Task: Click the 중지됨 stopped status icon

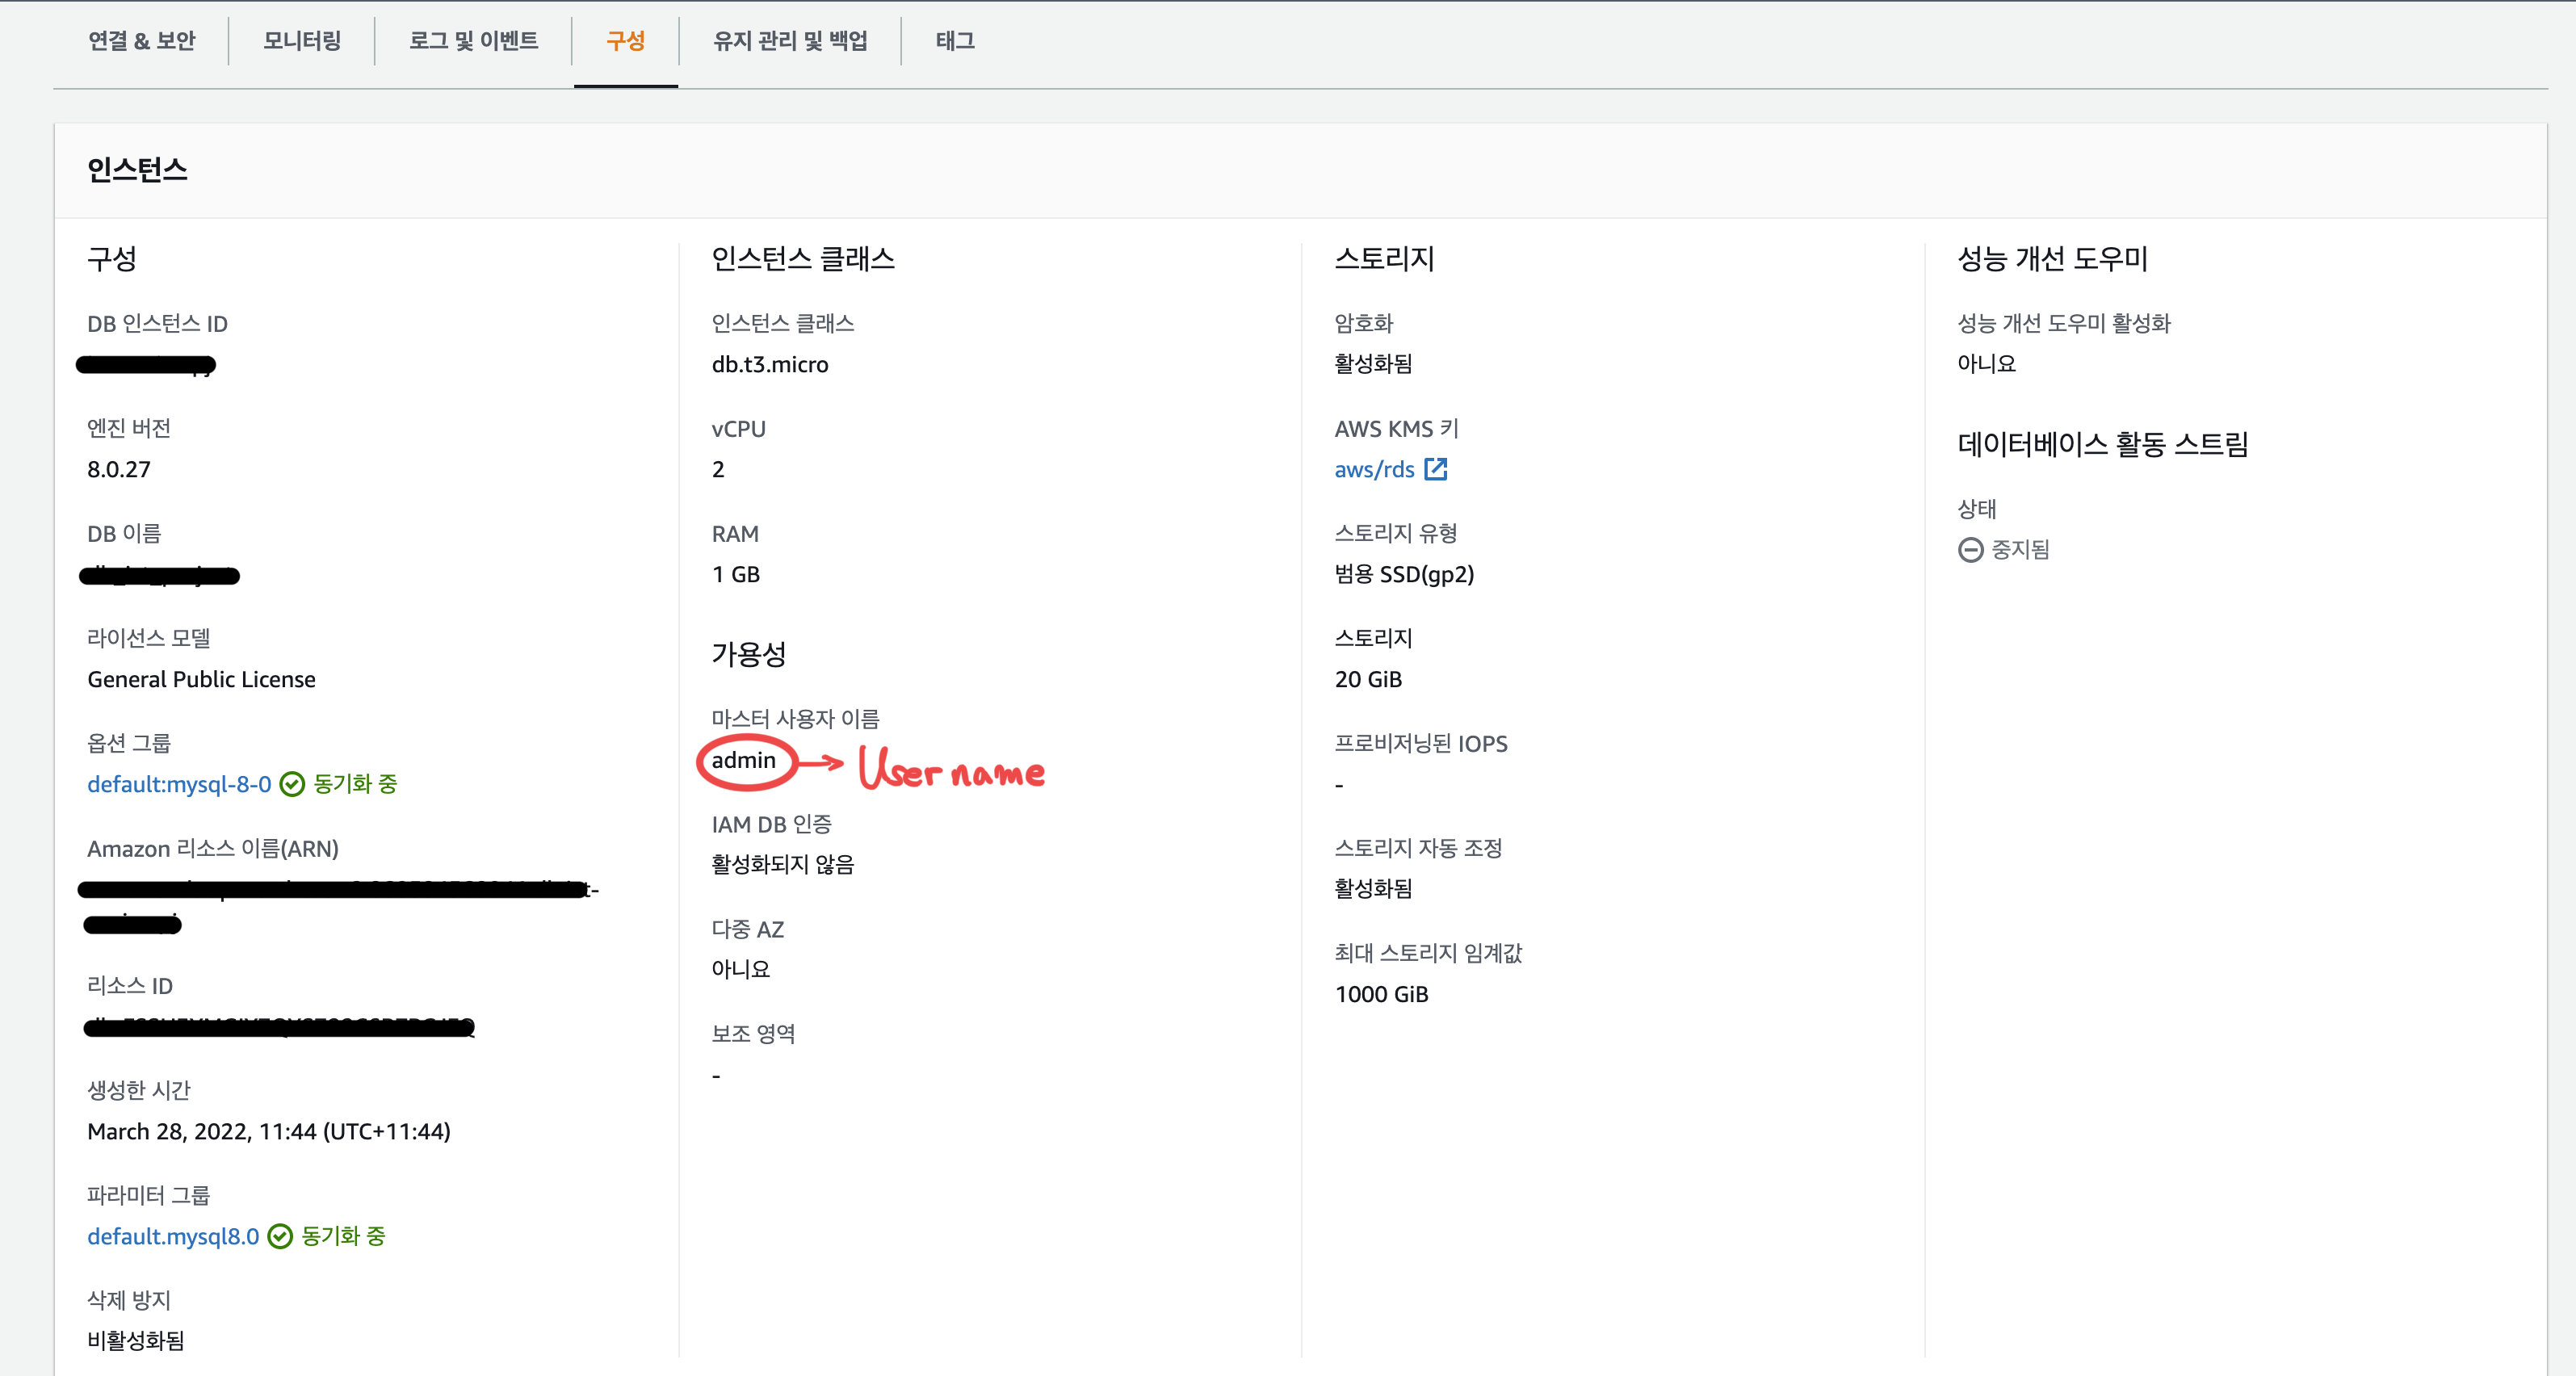Action: tap(1970, 550)
